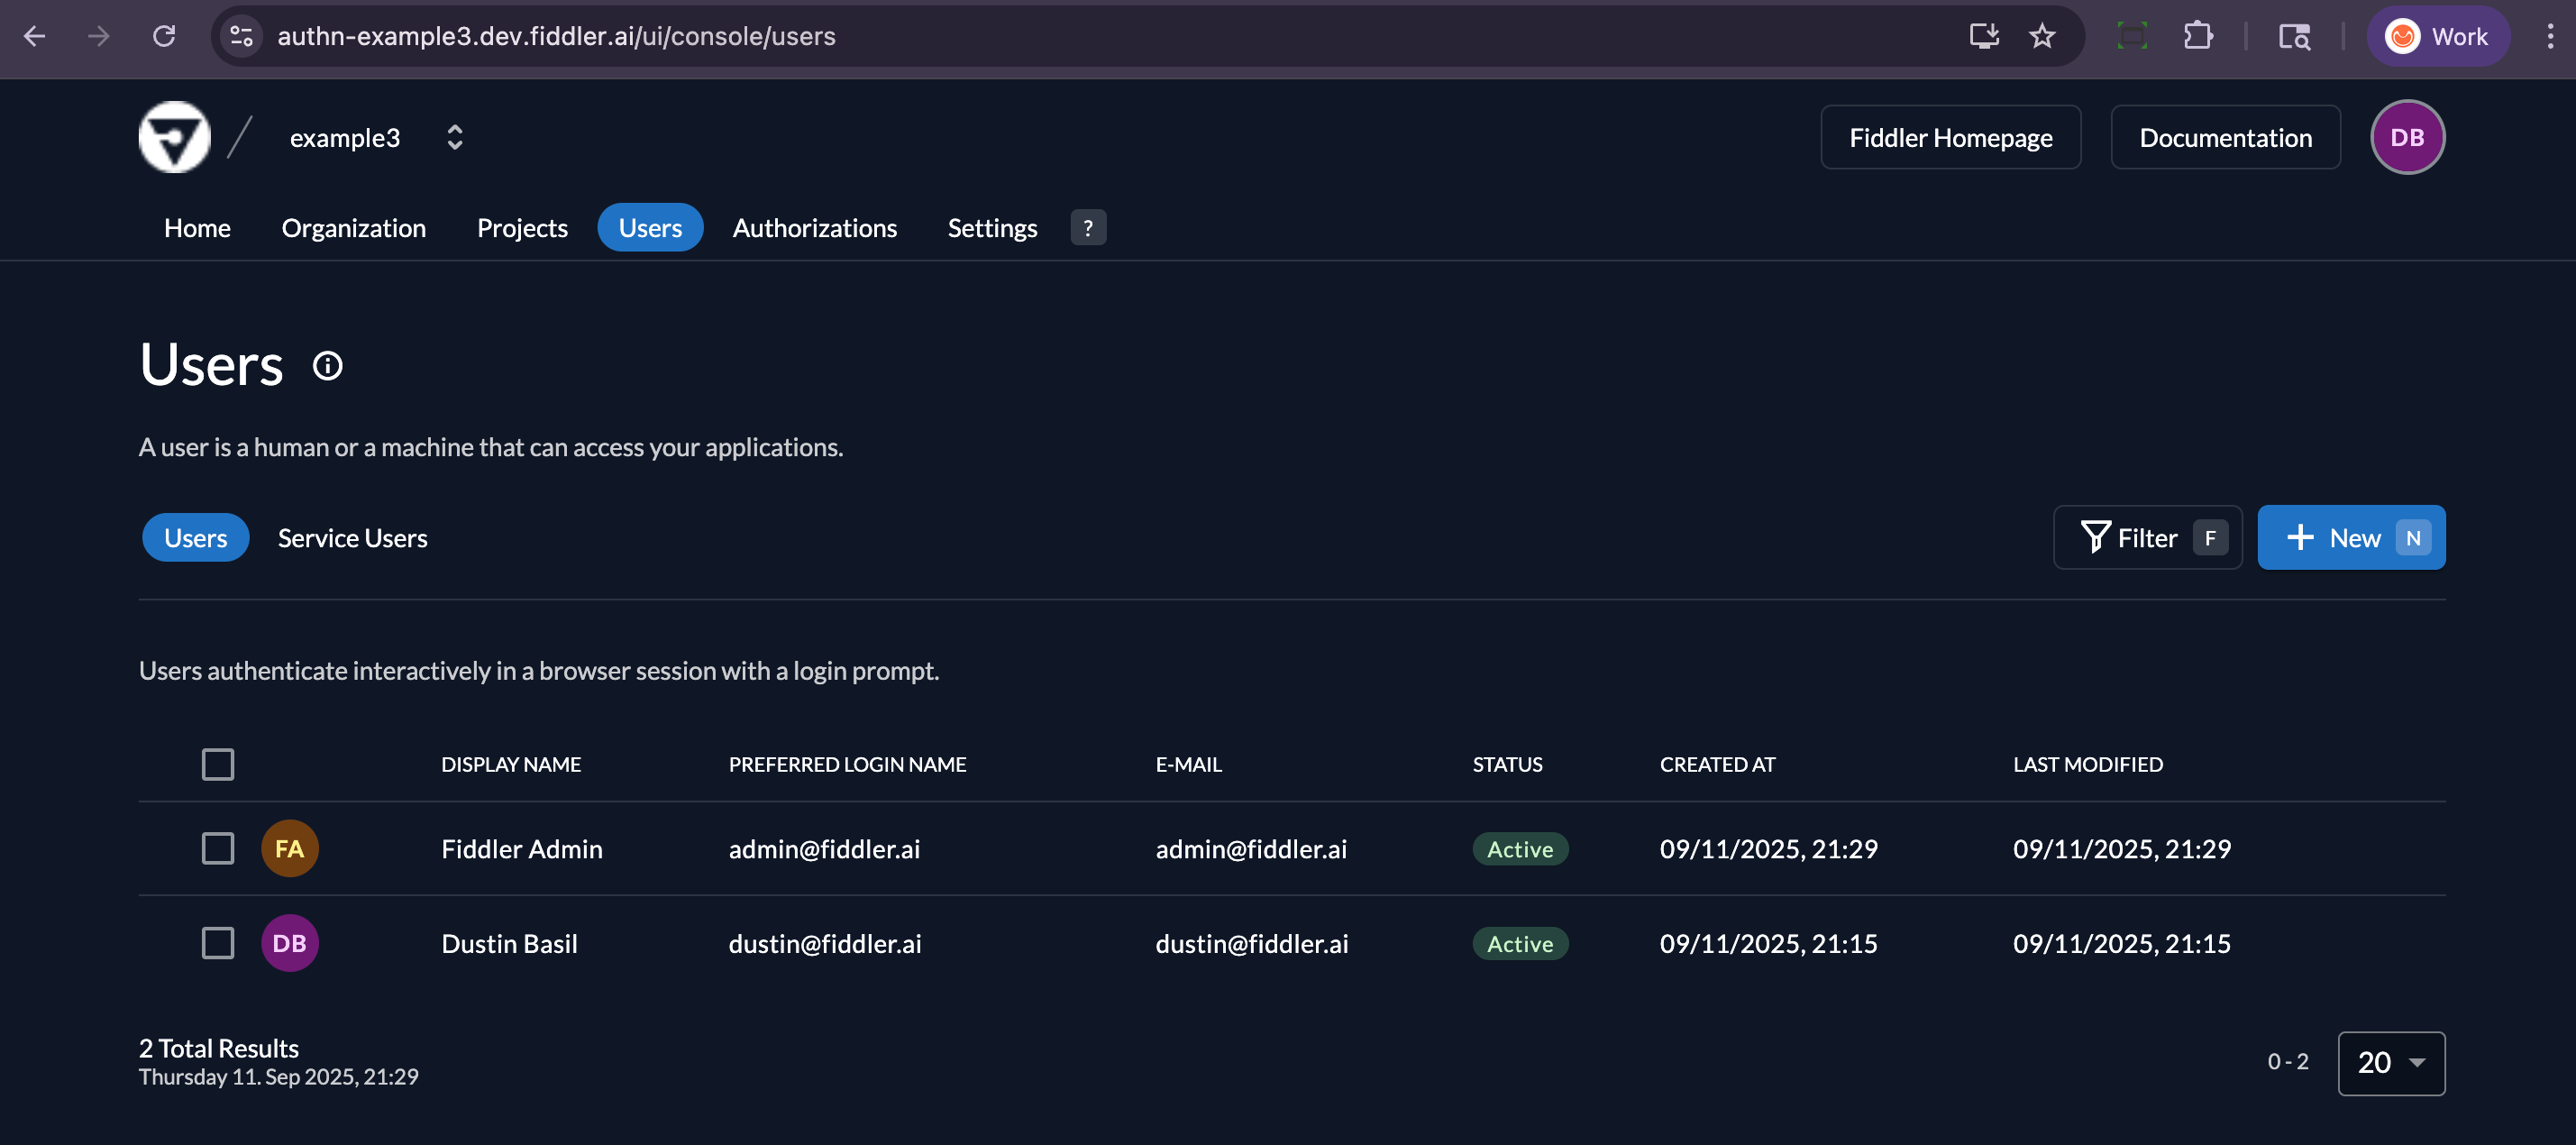
Task: Open the DB profile avatar in top right
Action: [2408, 137]
